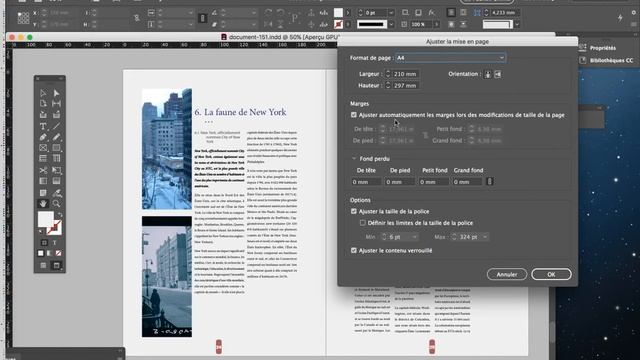Select the Content Placer tool

coord(56,115)
